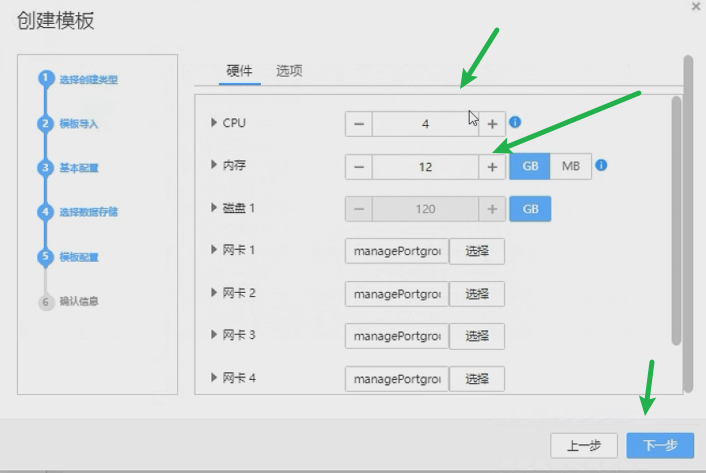Click the CPU info icon
This screenshot has width=706, height=473.
click(515, 122)
